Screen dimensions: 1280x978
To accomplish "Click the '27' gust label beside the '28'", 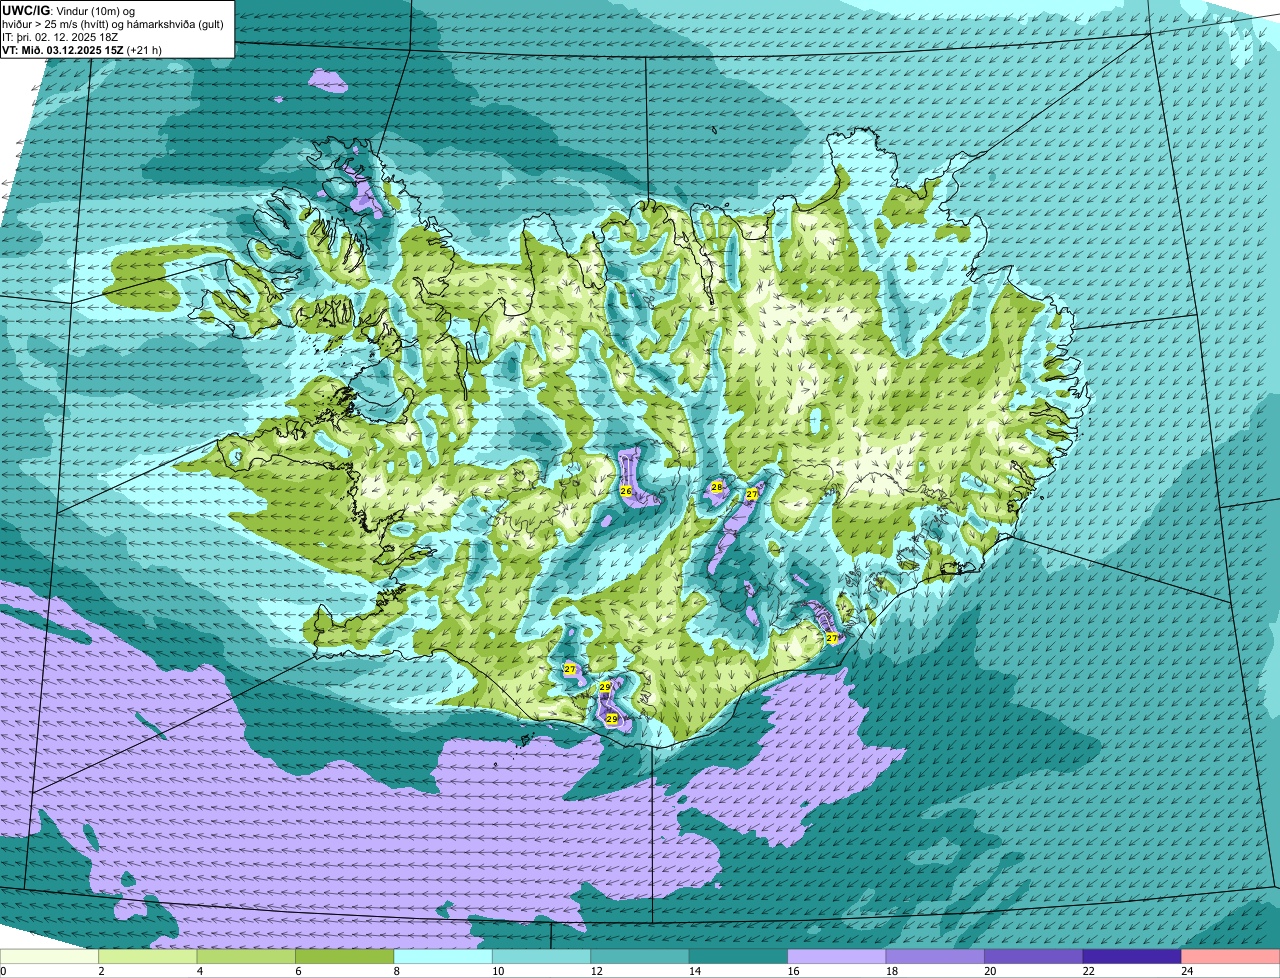I will (x=752, y=494).
